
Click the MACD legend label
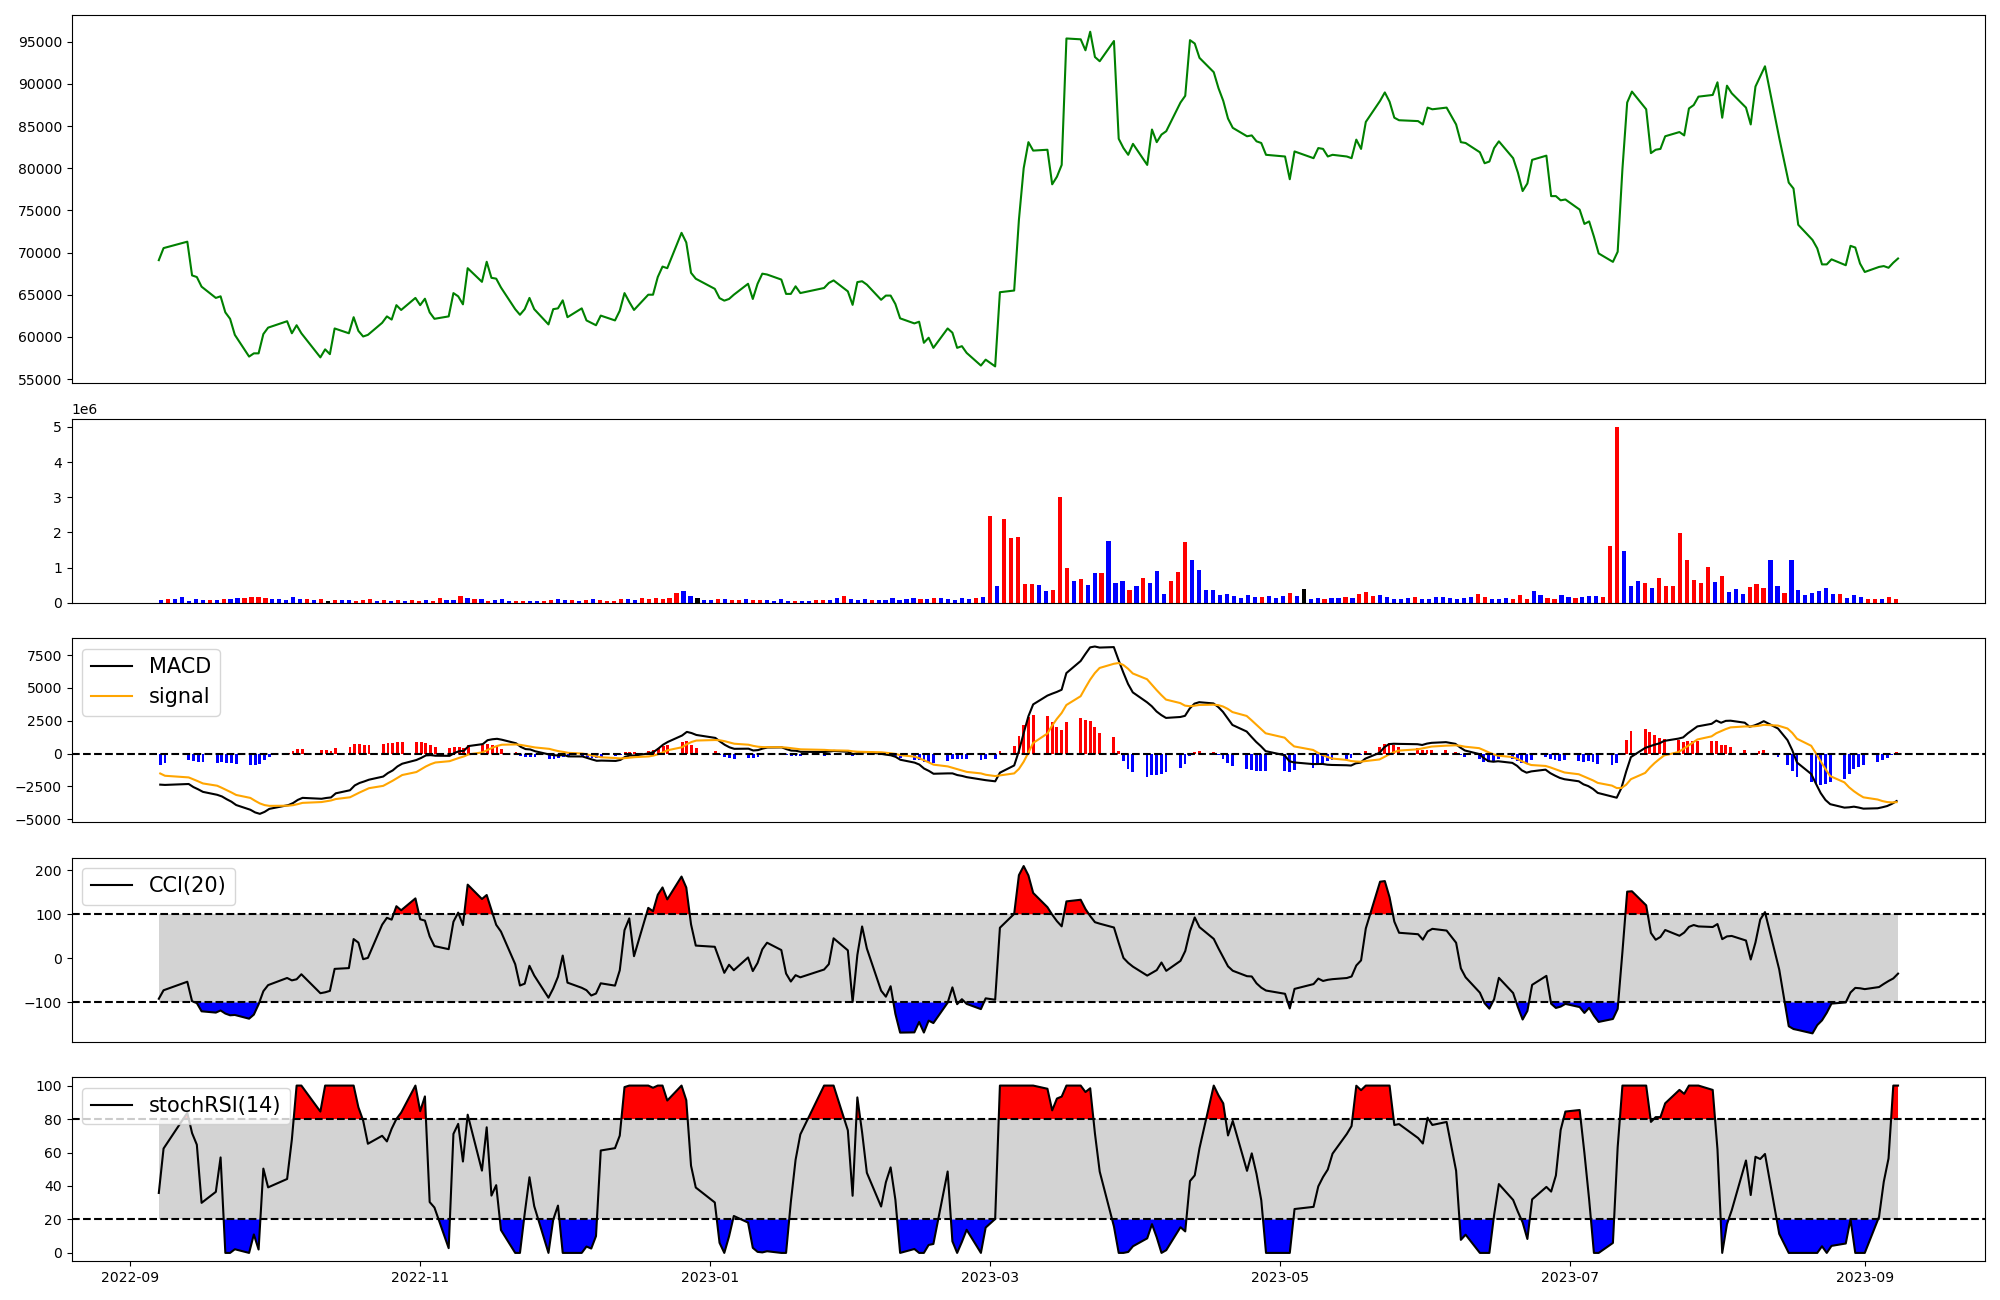[179, 666]
